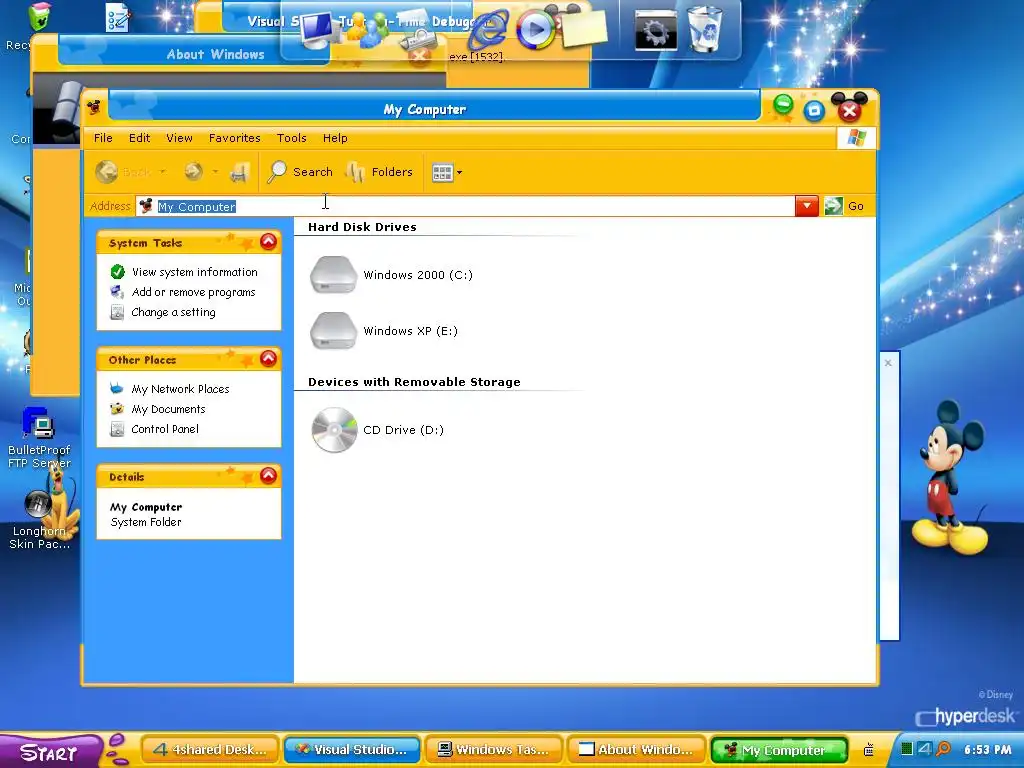1024x768 pixels.
Task: Click the About Windows window title bar
Action: pyautogui.click(x=193, y=54)
